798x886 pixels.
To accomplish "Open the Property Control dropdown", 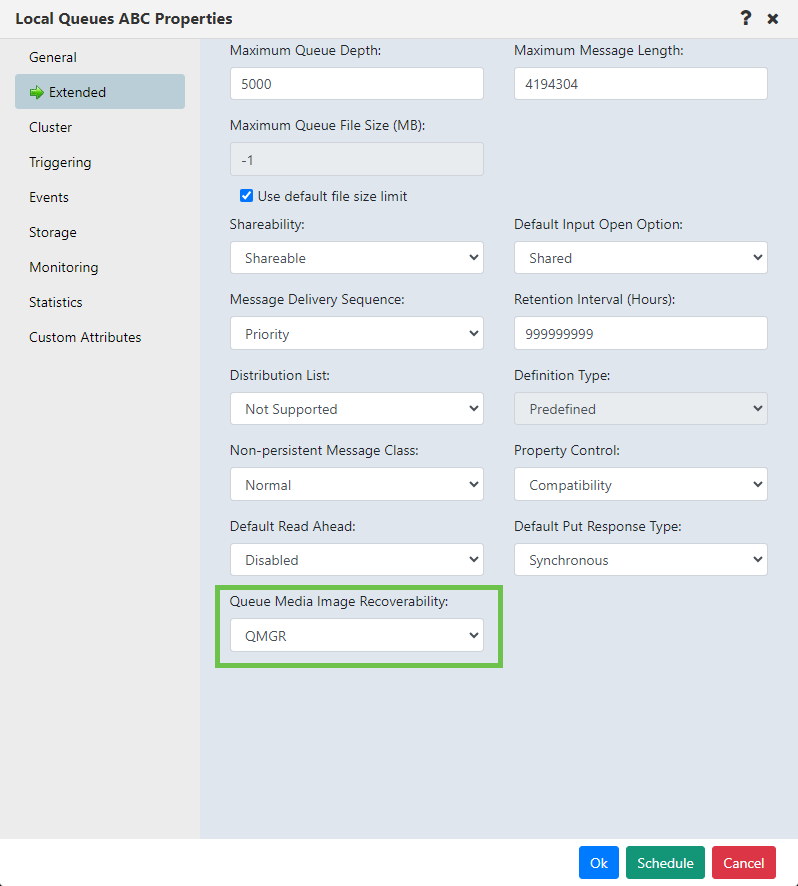I will (640, 484).
